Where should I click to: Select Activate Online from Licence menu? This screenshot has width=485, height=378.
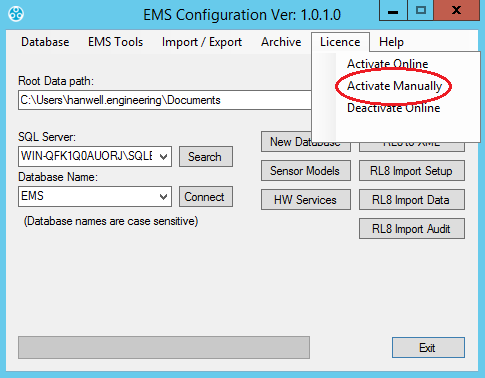(388, 64)
